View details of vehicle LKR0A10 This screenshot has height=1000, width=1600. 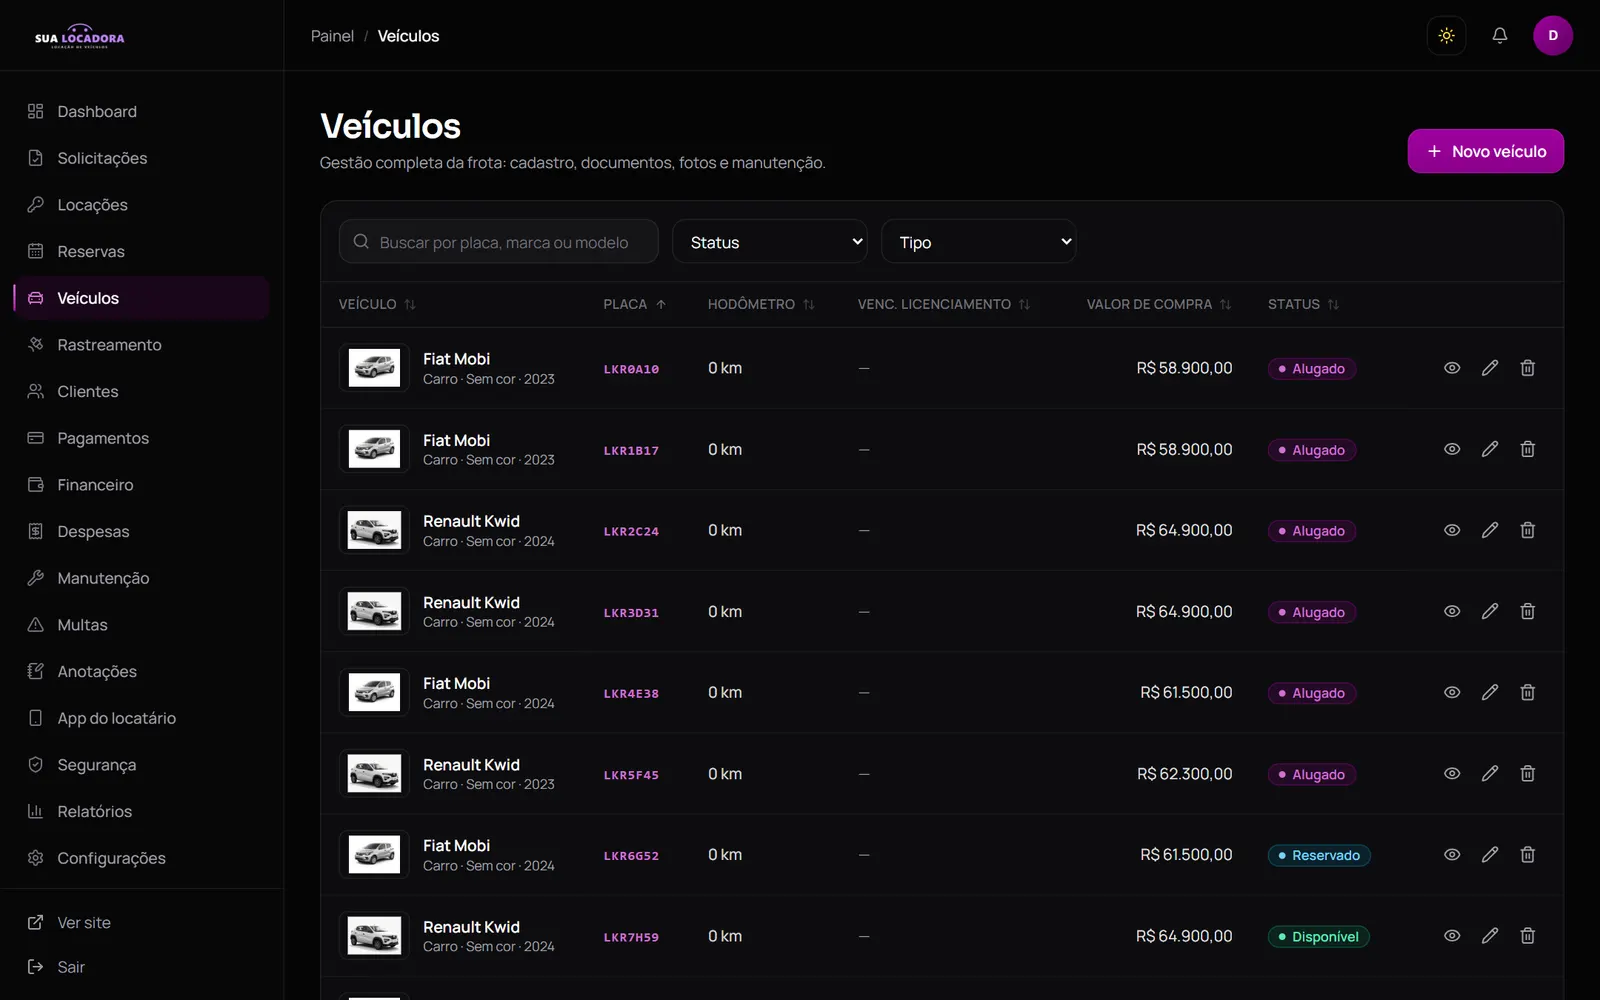click(1452, 368)
